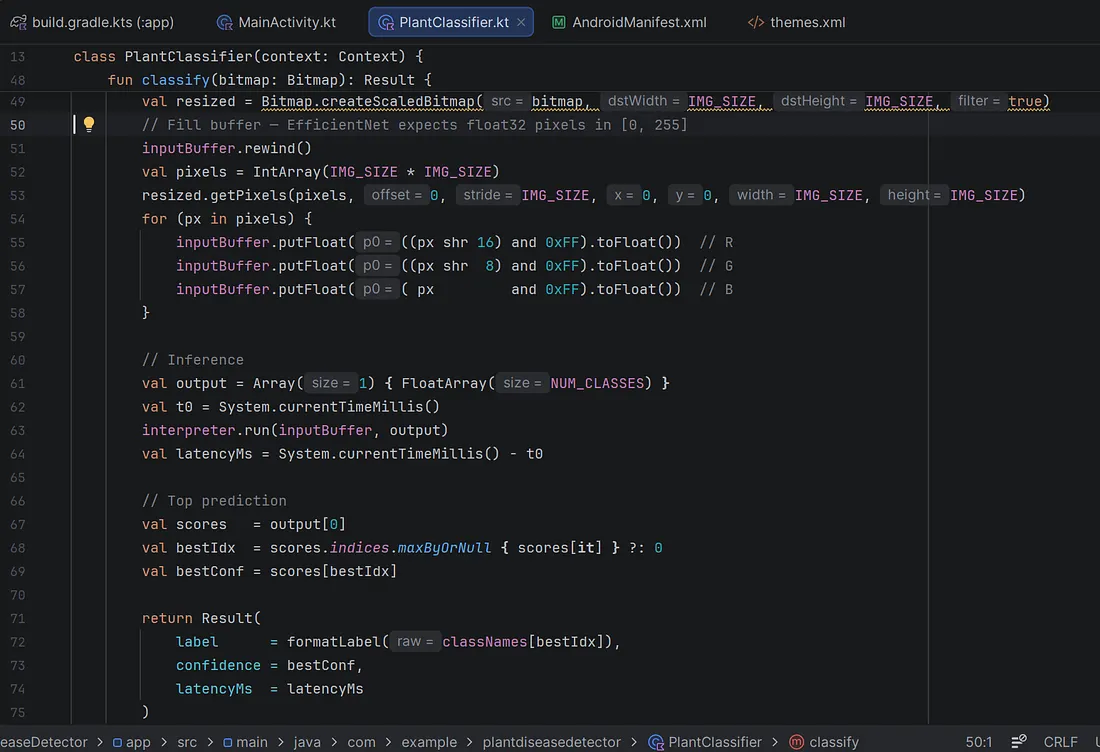This screenshot has width=1100, height=752.
Task: Click the classify method icon in breadcrumb
Action: (x=796, y=742)
